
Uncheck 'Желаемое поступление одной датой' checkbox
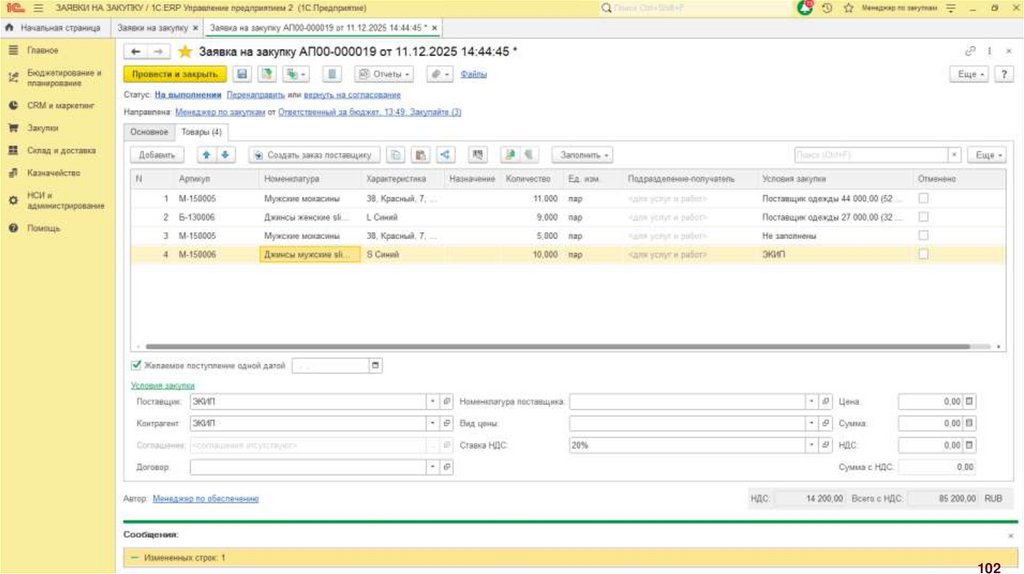point(136,366)
